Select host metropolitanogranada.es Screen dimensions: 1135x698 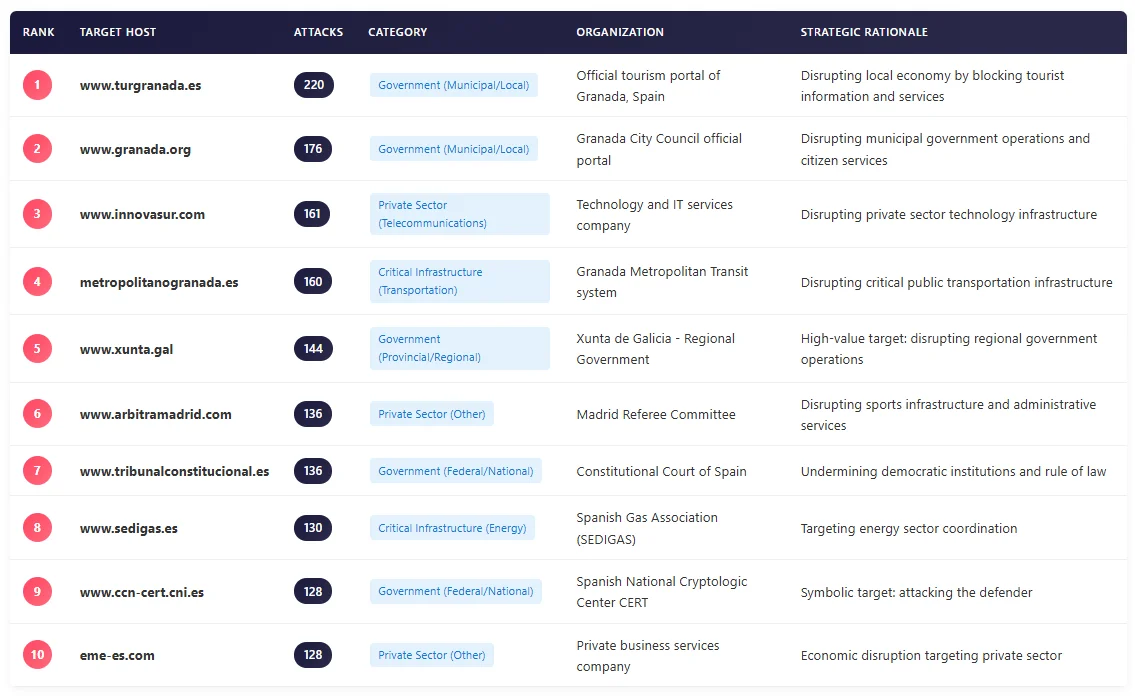pos(159,282)
